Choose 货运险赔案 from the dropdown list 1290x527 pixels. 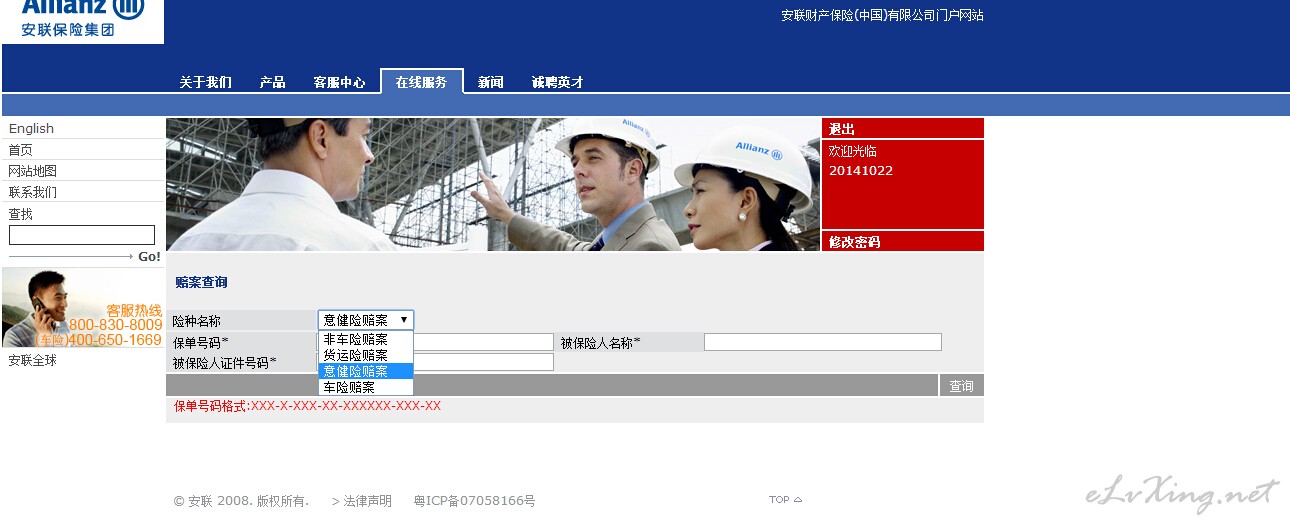(365, 355)
